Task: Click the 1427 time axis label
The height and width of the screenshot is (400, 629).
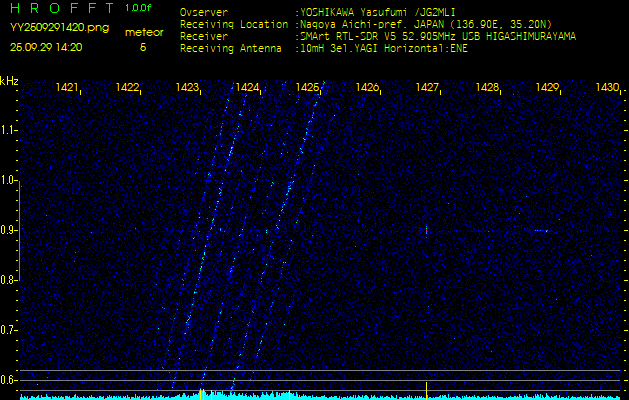Action: tap(427, 87)
